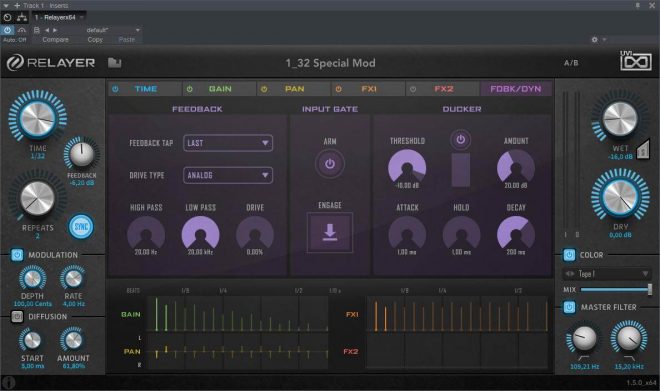Click the sidechain/clock icon in host header
Image resolution: width=660 pixels, height=391 pixels.
pos(8,17)
